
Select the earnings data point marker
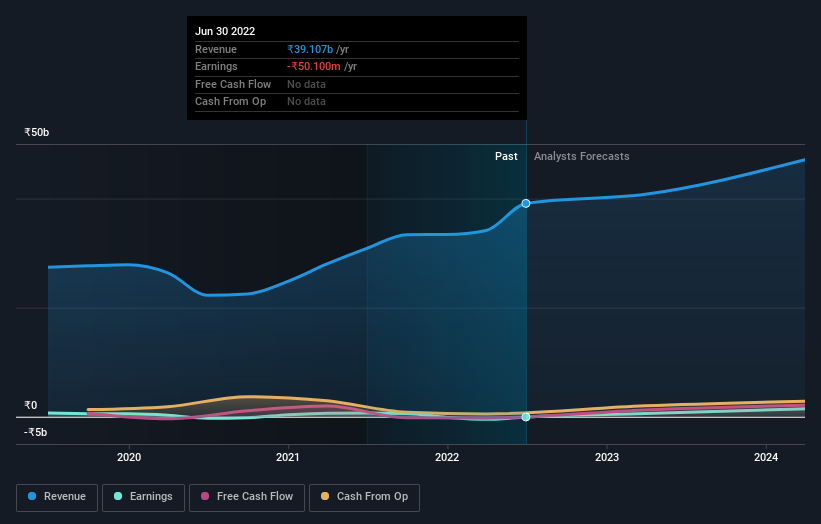(526, 417)
